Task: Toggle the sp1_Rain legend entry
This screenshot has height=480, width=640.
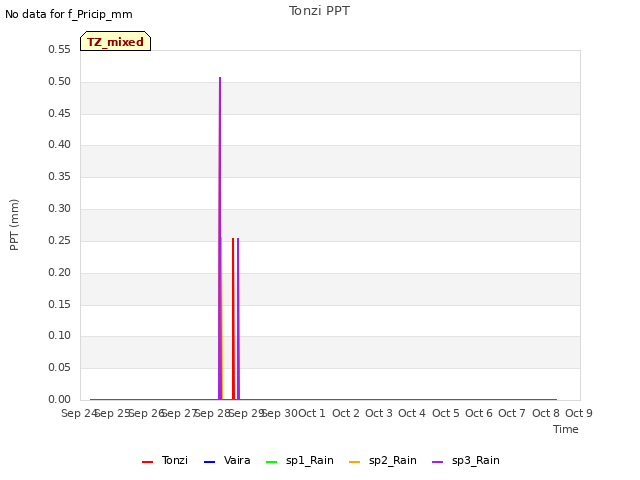Action: (300, 460)
